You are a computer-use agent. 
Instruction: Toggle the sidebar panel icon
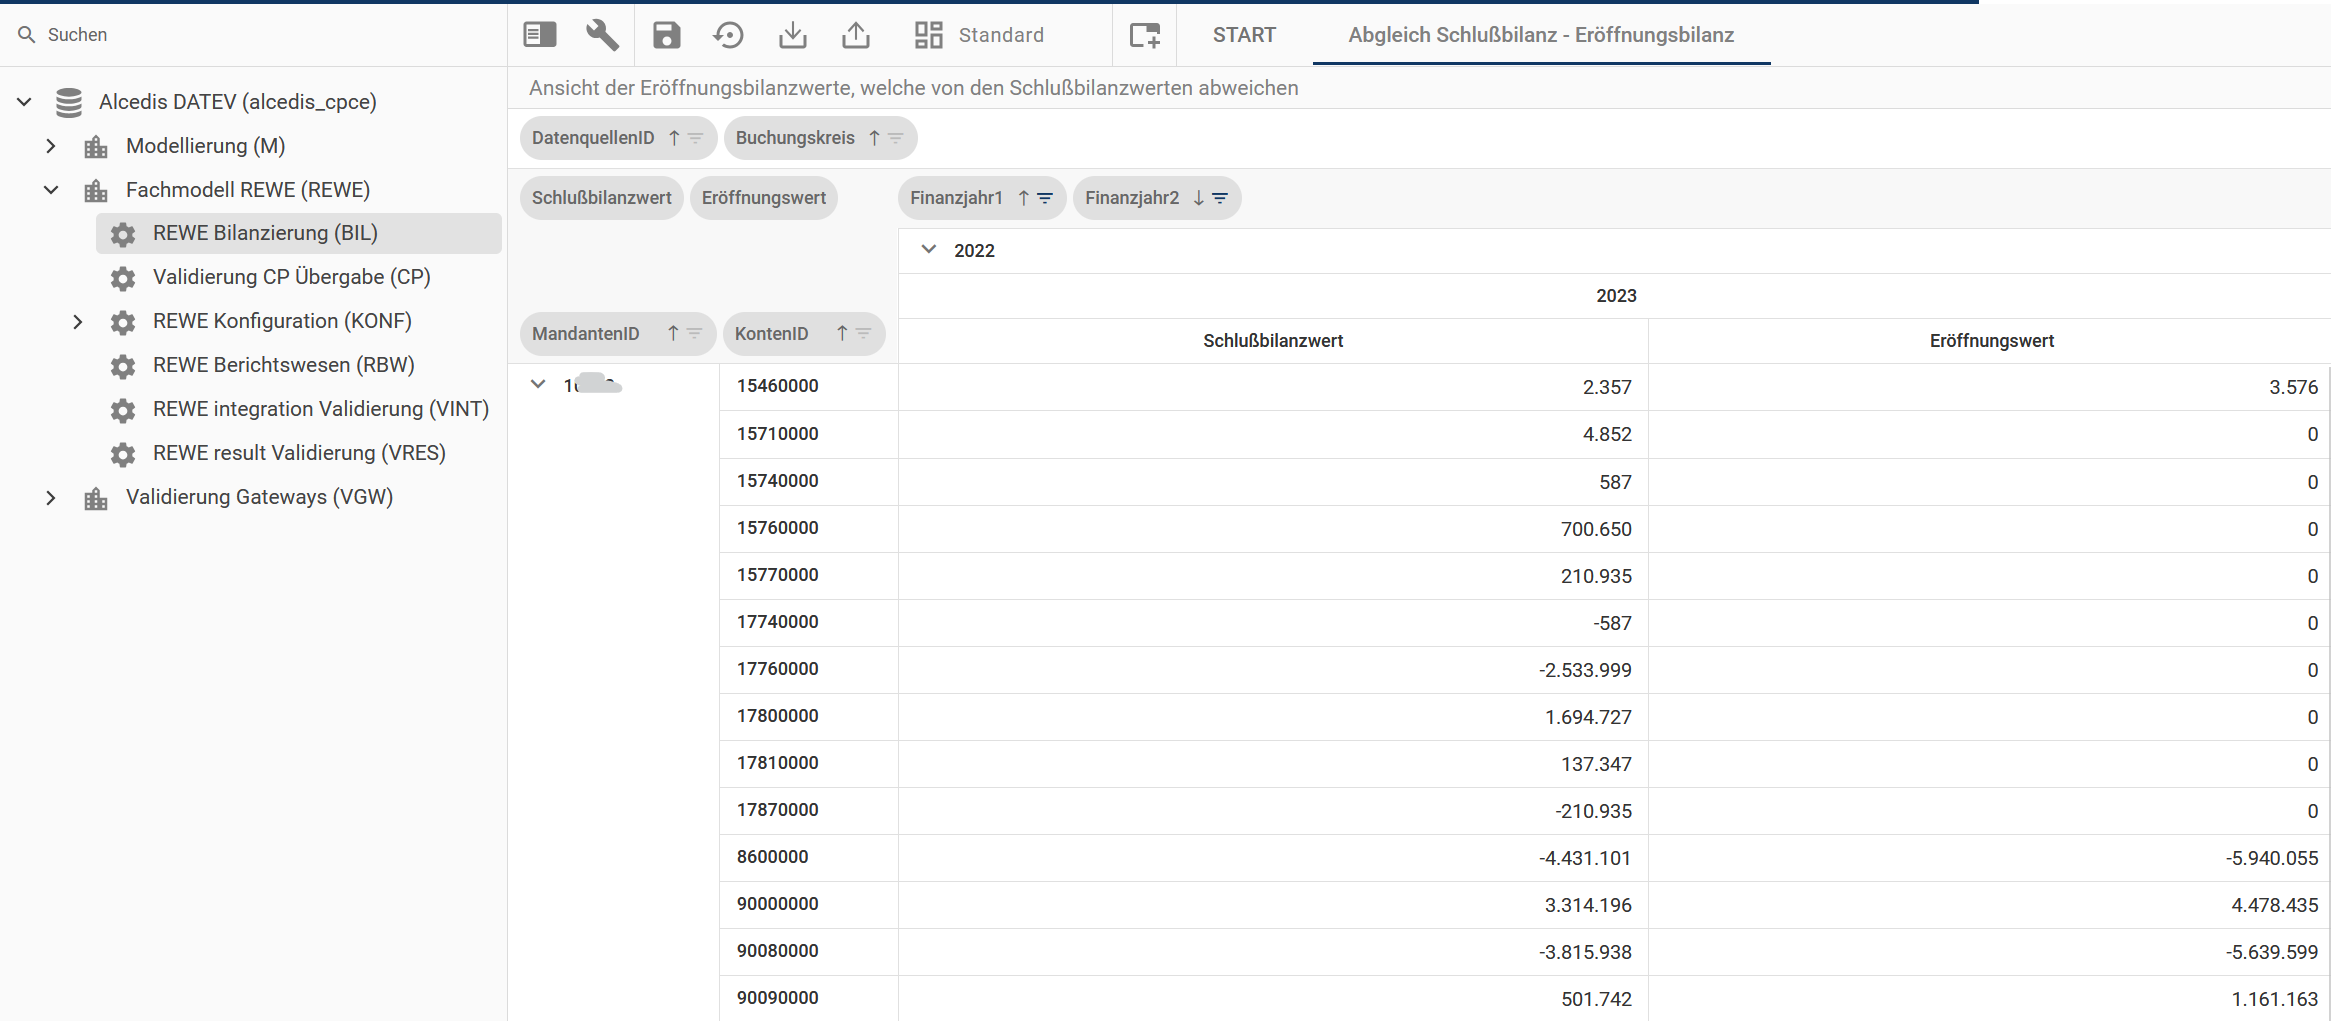(x=540, y=35)
